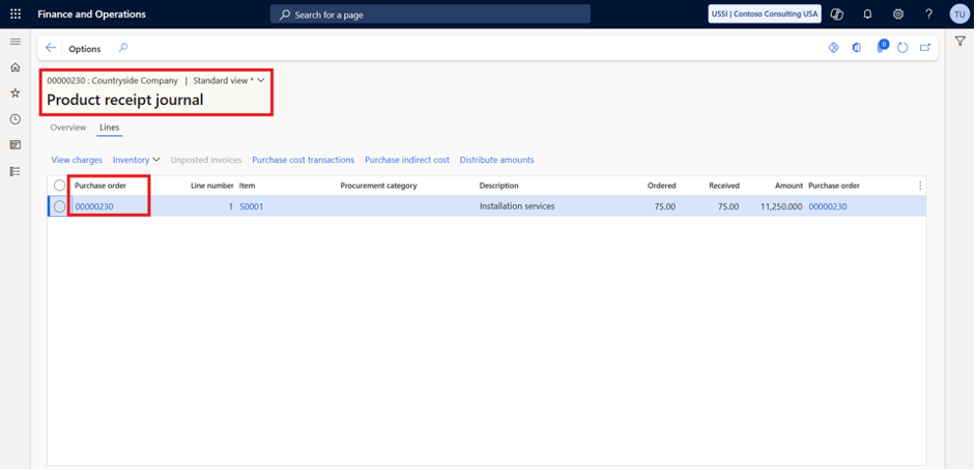Click the Finance and Operations title
Image resolution: width=977 pixels, height=470 pixels.
click(x=92, y=14)
